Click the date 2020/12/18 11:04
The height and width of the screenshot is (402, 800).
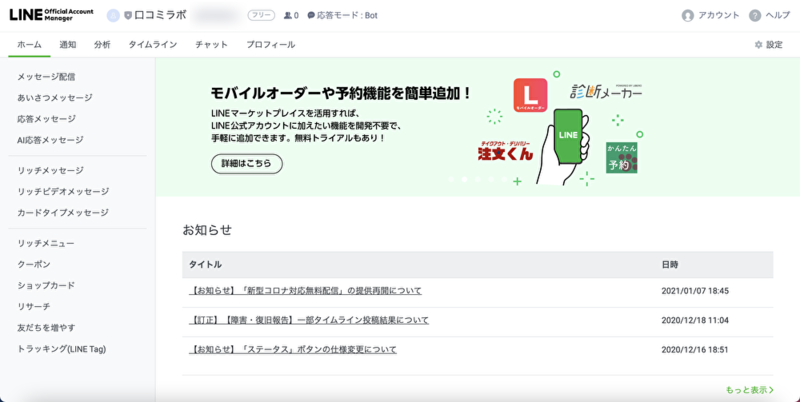pos(695,320)
